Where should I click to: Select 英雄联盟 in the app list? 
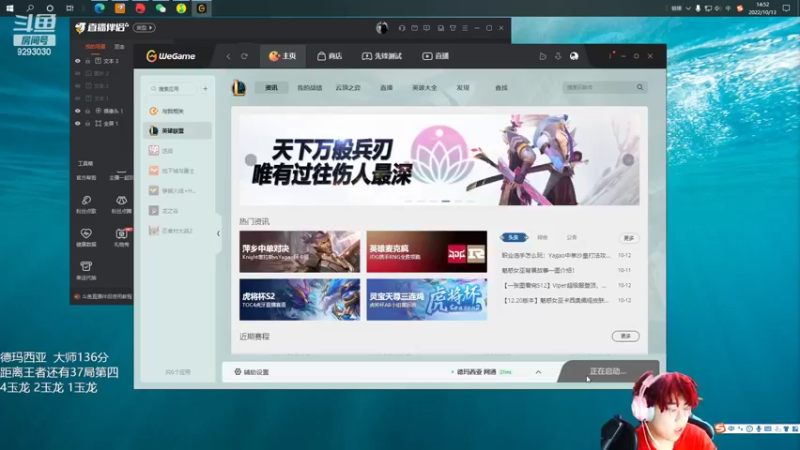coord(177,131)
